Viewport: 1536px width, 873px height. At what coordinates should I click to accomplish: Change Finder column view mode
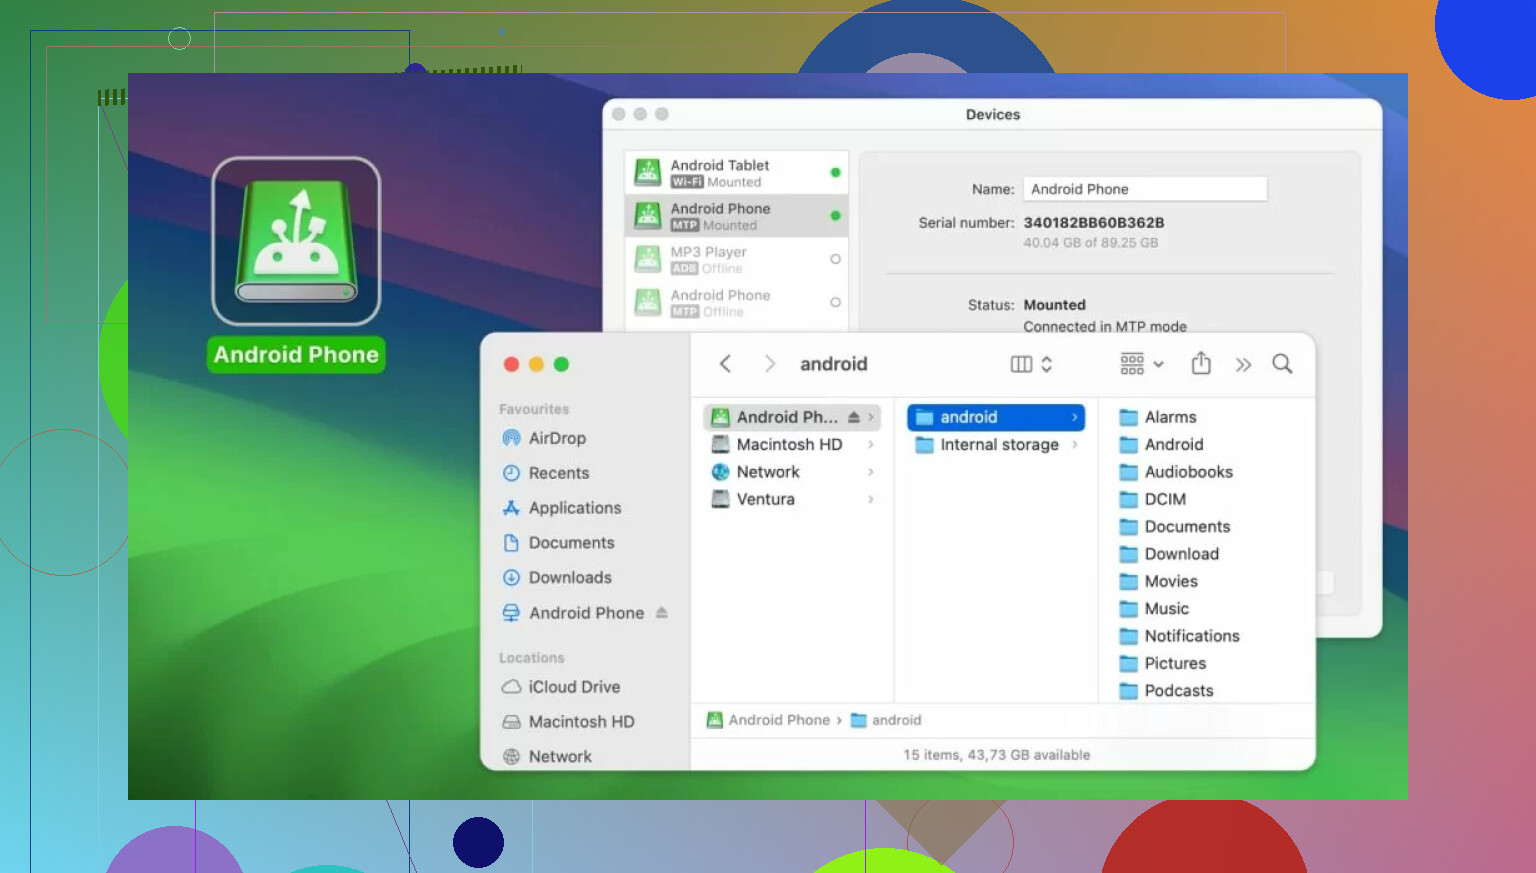pos(1031,364)
